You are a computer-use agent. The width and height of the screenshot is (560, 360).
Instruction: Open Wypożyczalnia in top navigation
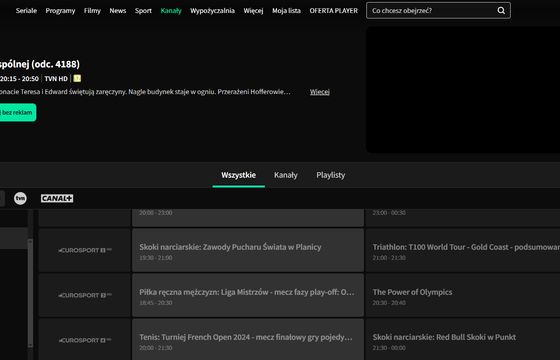212,11
